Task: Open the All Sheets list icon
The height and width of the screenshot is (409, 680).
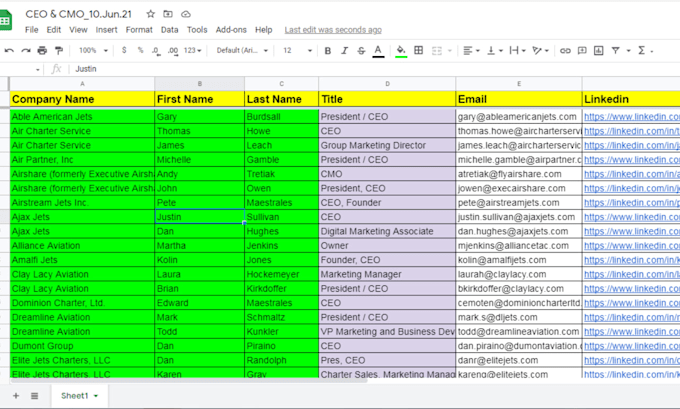Action: tap(35, 396)
